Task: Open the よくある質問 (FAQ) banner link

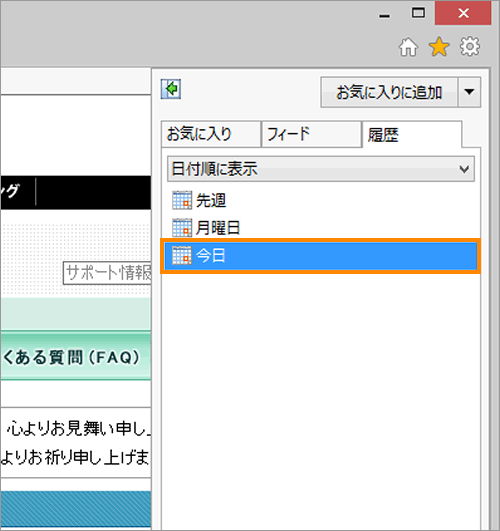Action: [75, 357]
